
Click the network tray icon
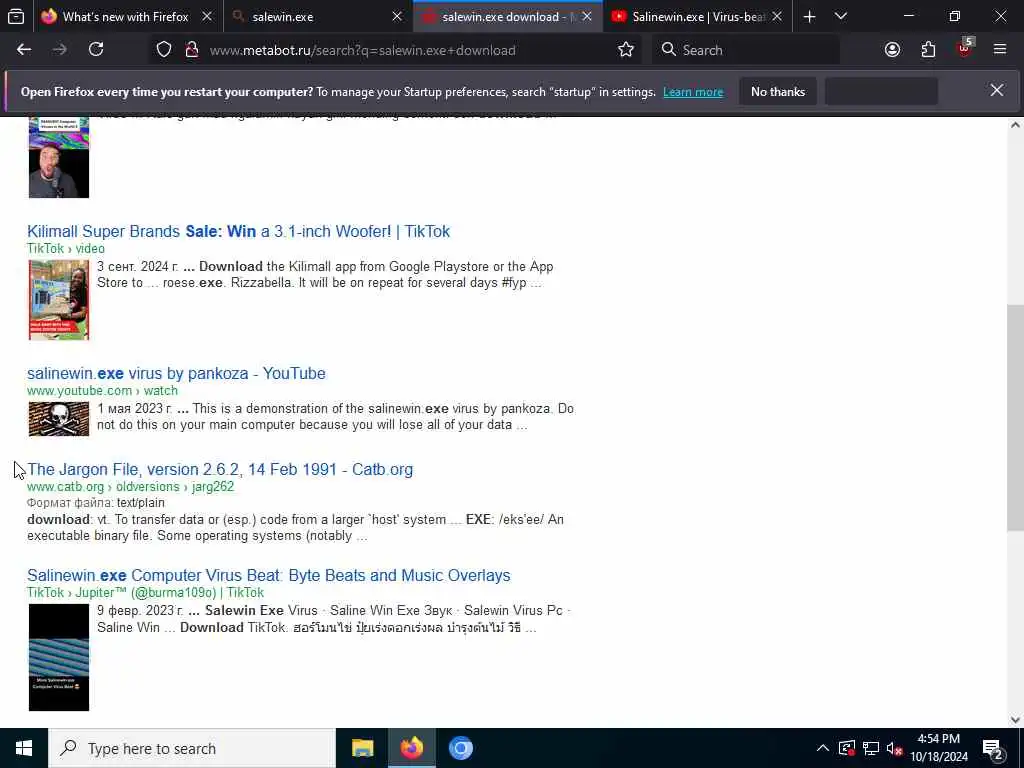[871, 748]
